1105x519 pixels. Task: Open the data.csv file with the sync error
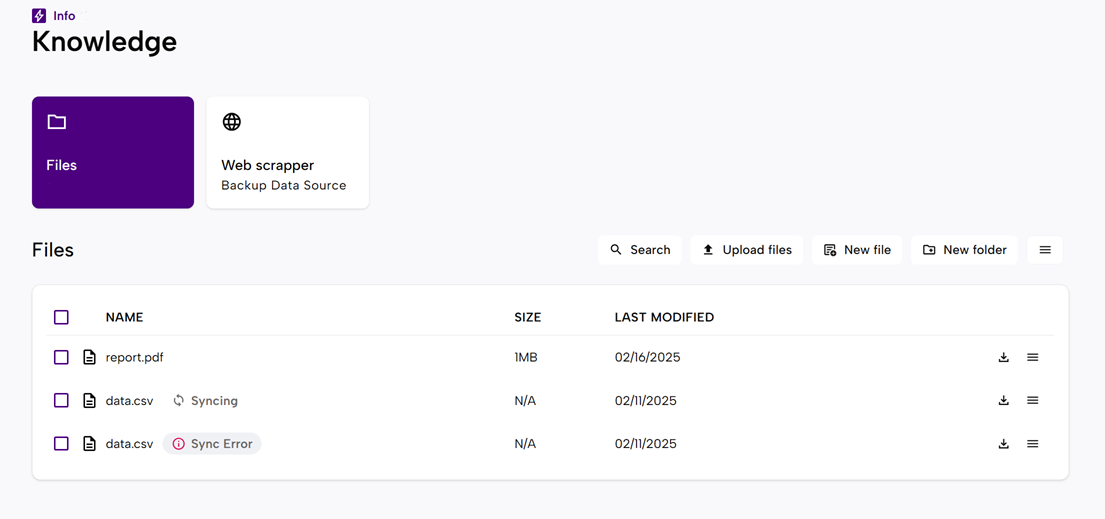(x=129, y=444)
